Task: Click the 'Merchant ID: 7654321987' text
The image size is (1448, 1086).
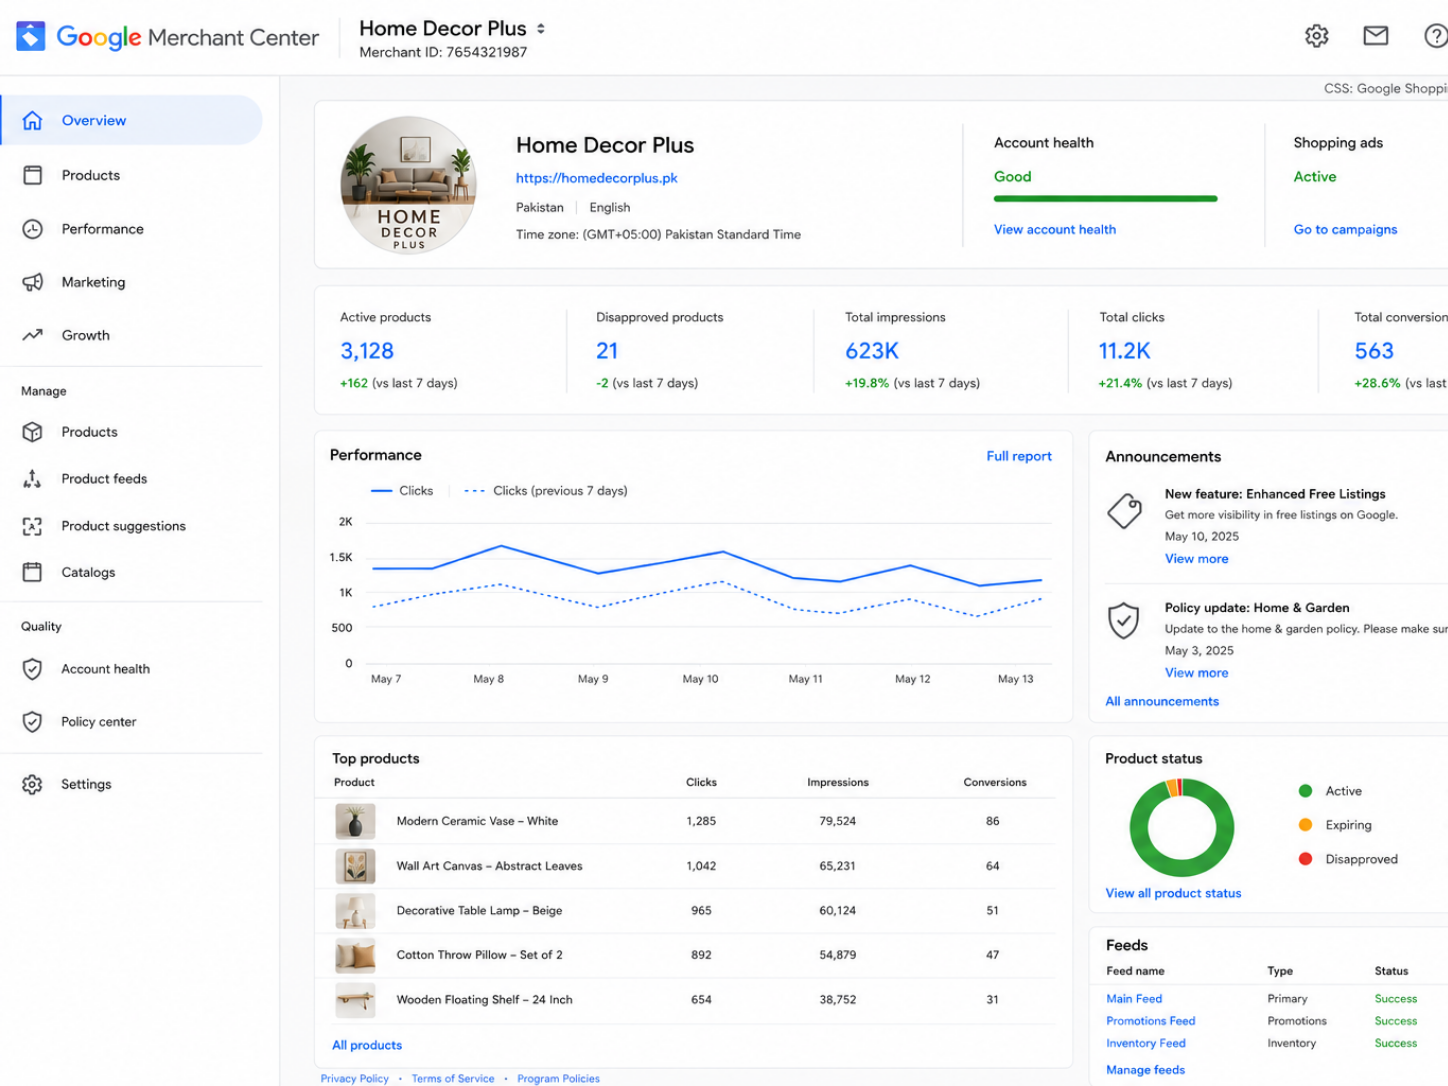Action: click(x=443, y=52)
